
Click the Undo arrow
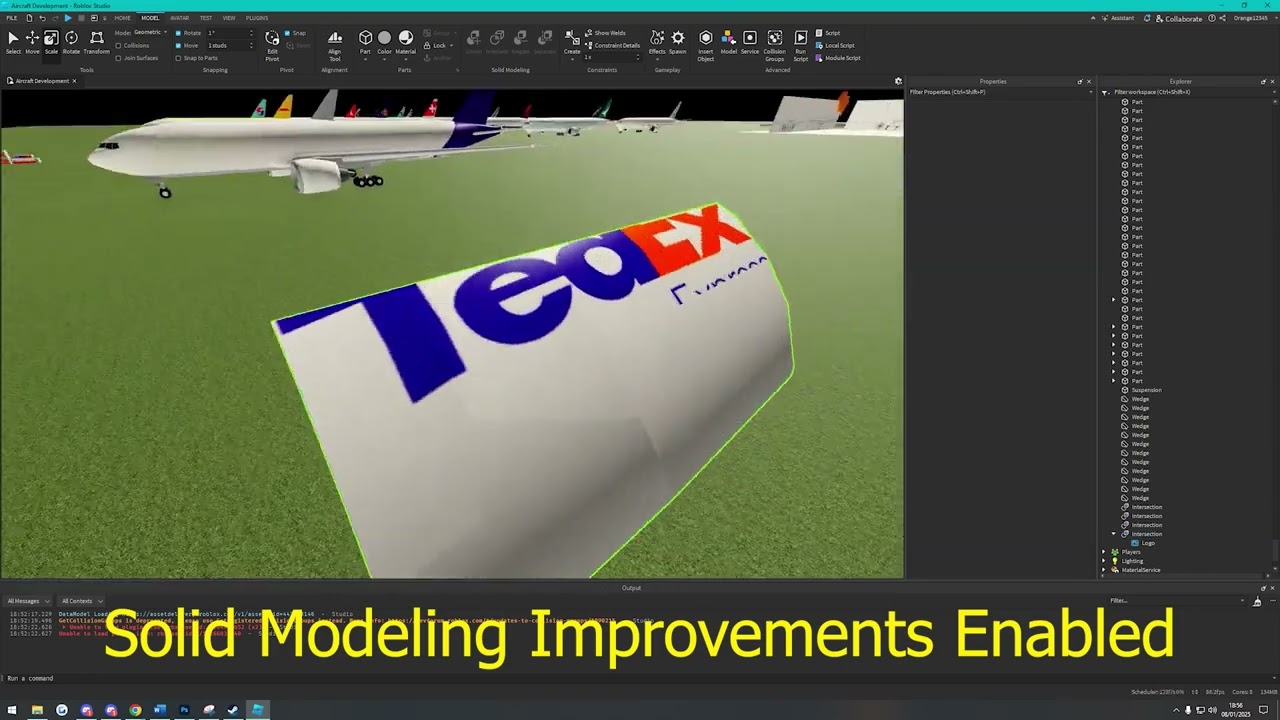(x=42, y=18)
